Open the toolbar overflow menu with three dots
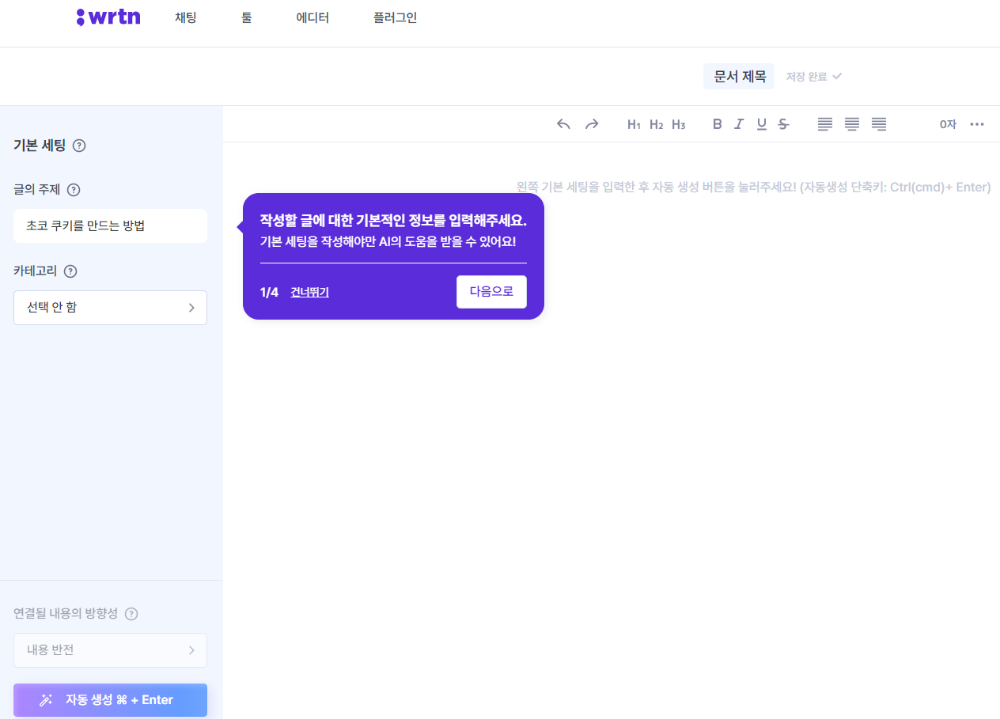The height and width of the screenshot is (719, 1000). 977,124
